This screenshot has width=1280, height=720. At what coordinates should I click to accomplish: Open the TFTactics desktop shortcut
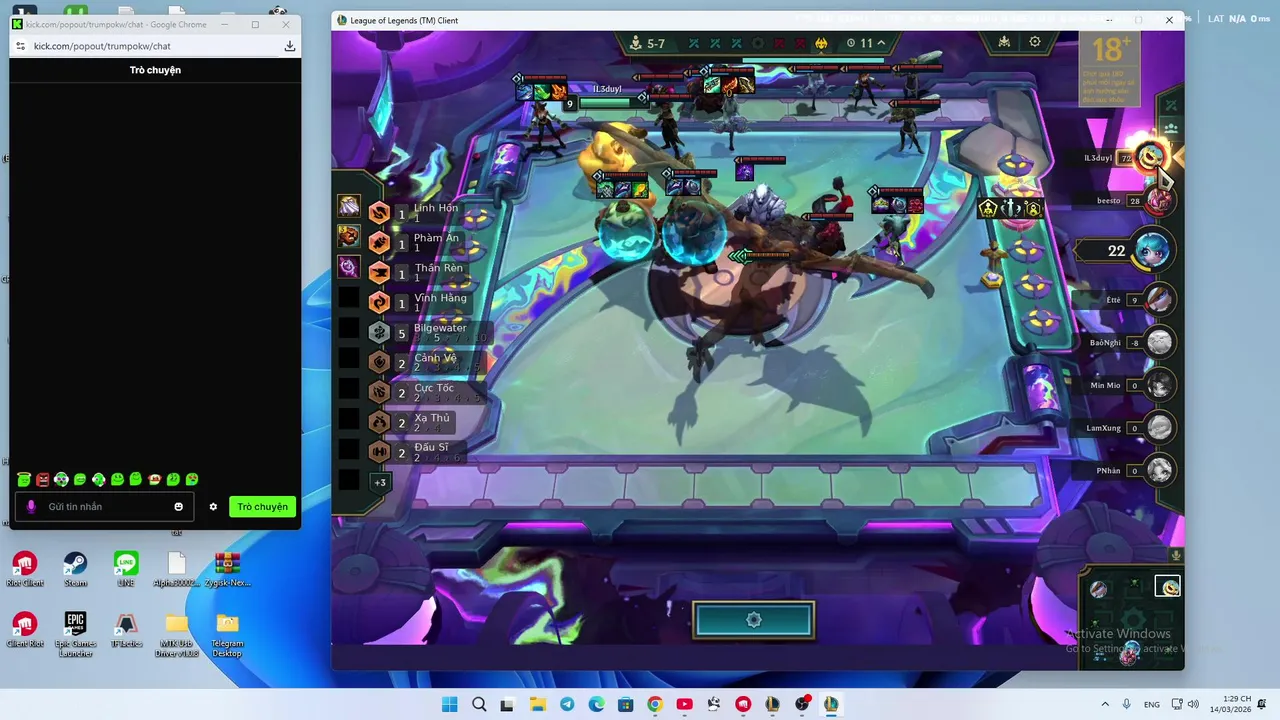(x=126, y=631)
